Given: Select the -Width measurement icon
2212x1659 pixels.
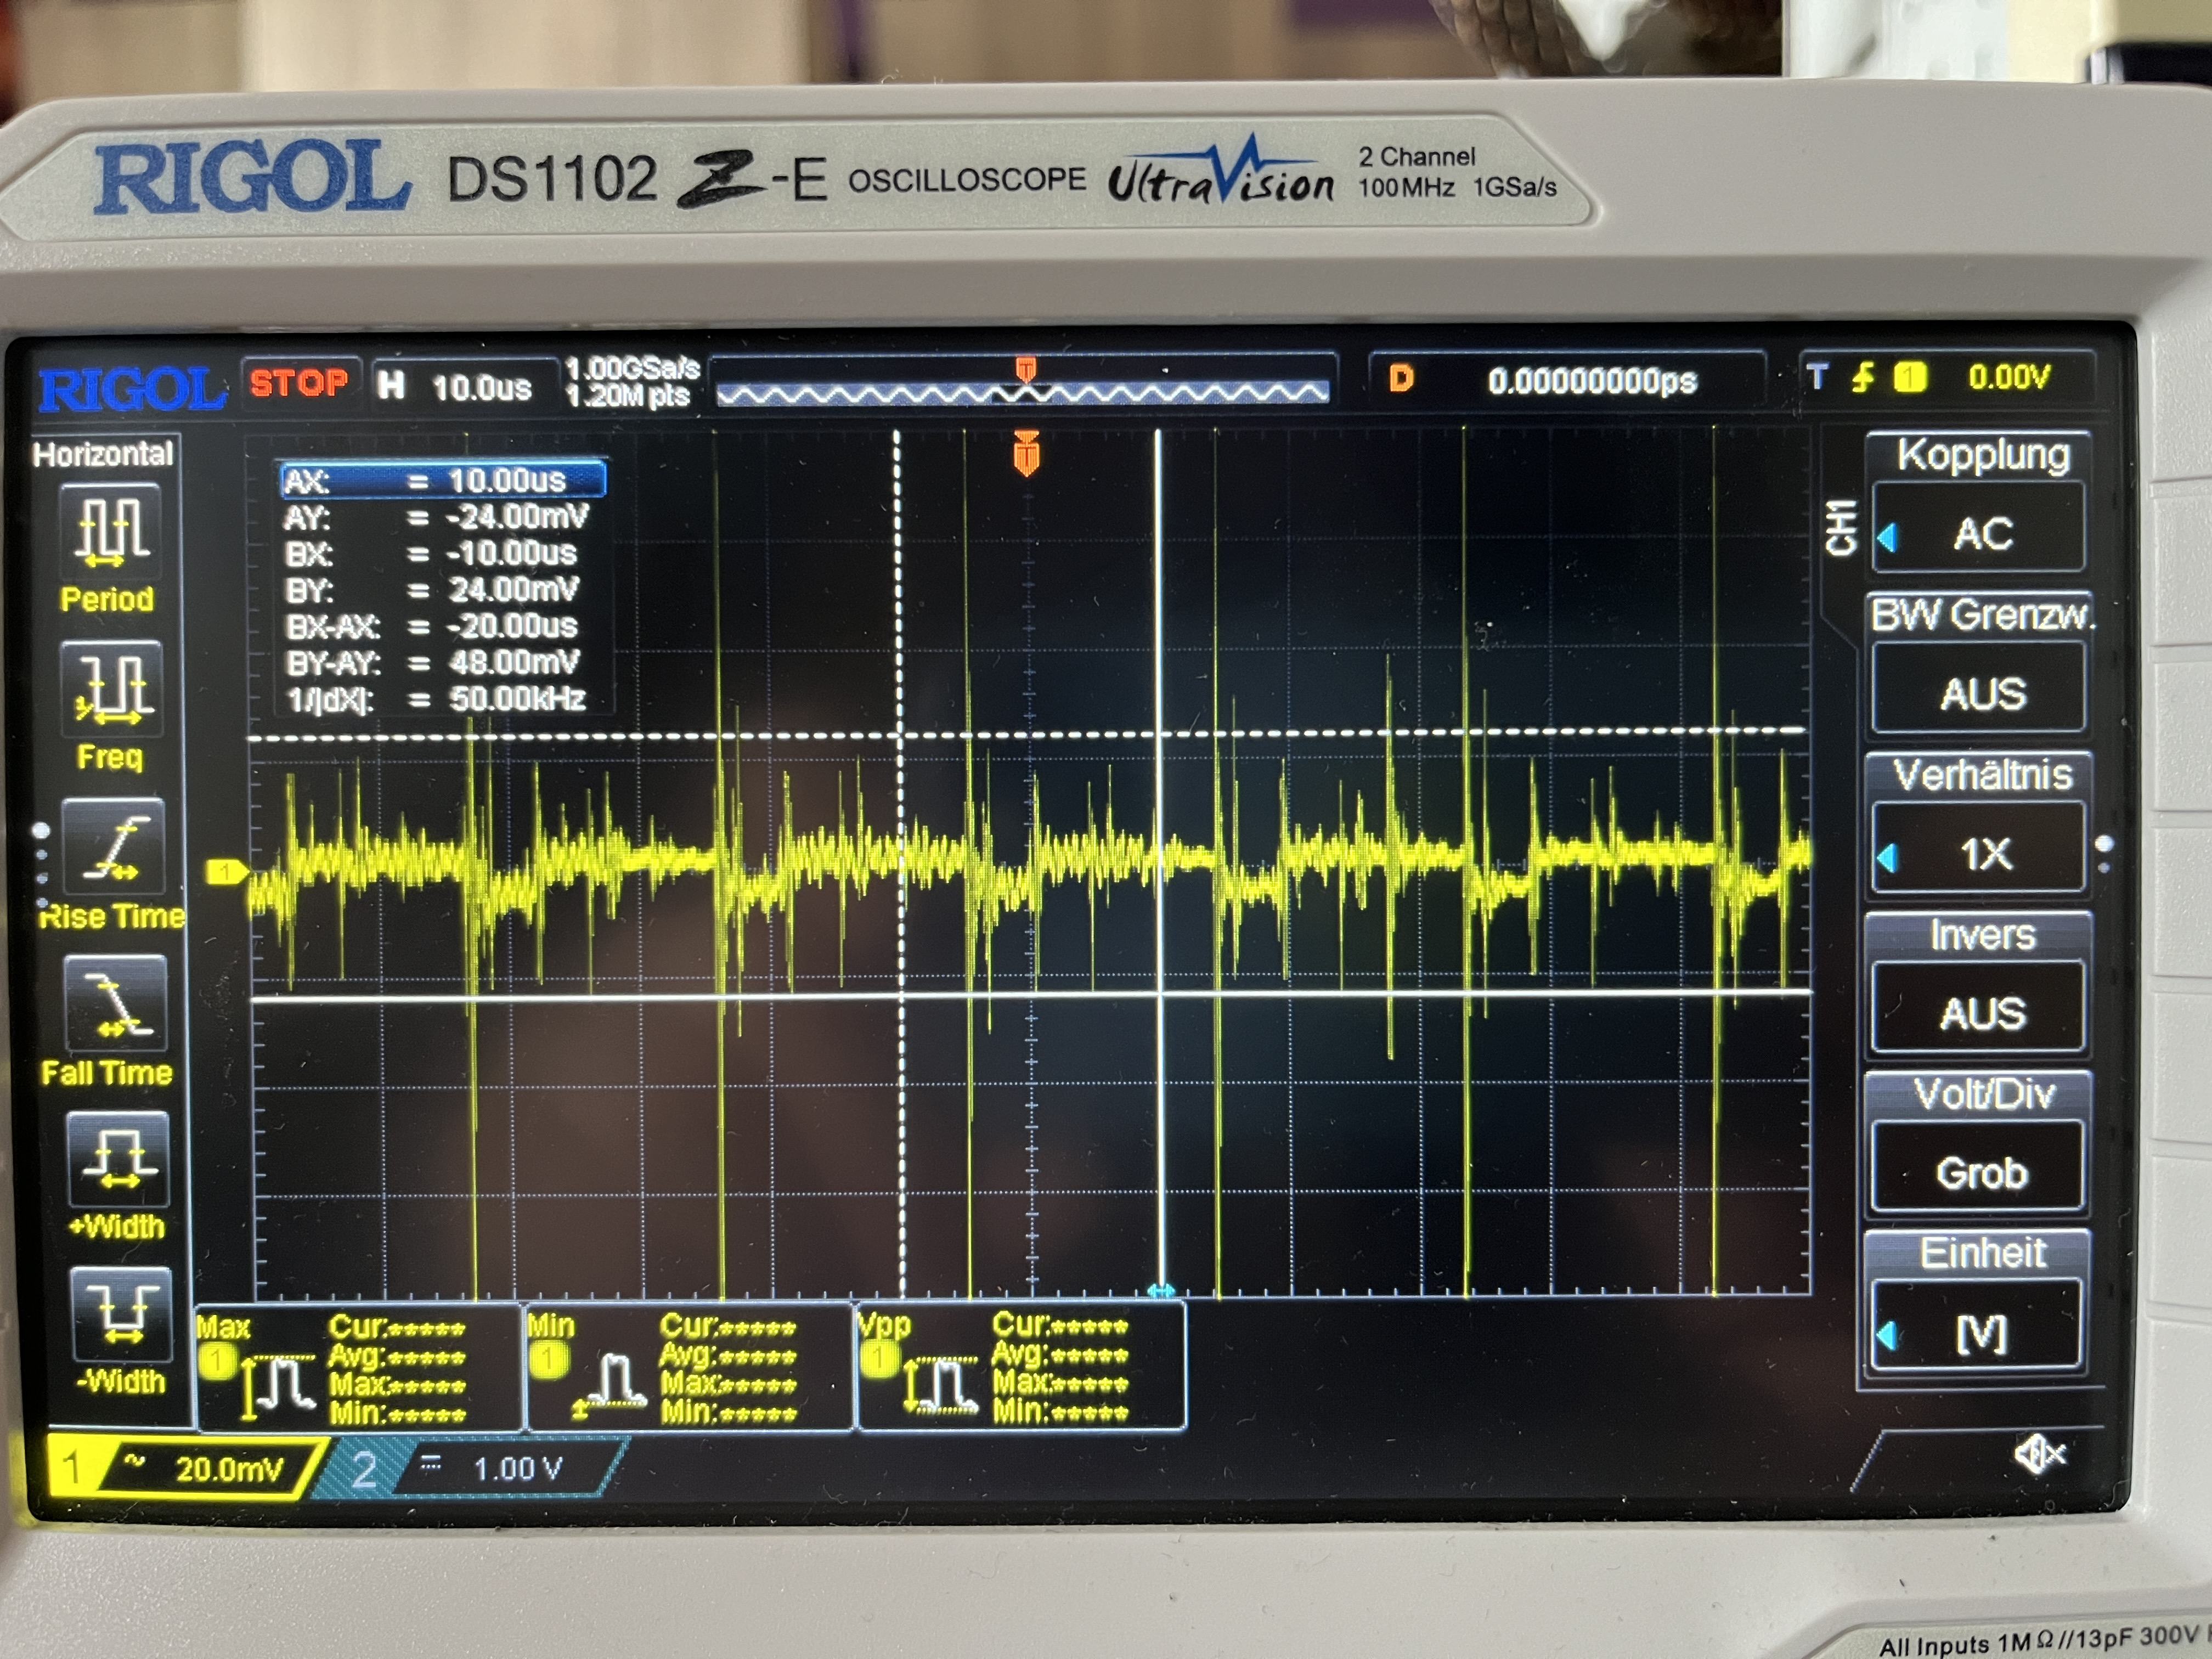Looking at the screenshot, I should click(120, 1316).
